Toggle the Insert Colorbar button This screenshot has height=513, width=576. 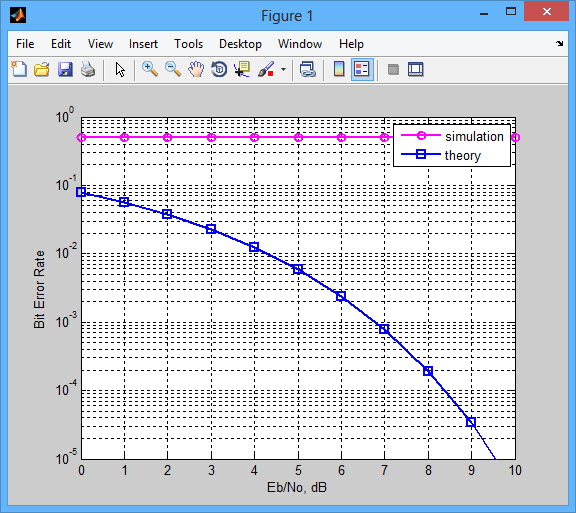pyautogui.click(x=339, y=69)
